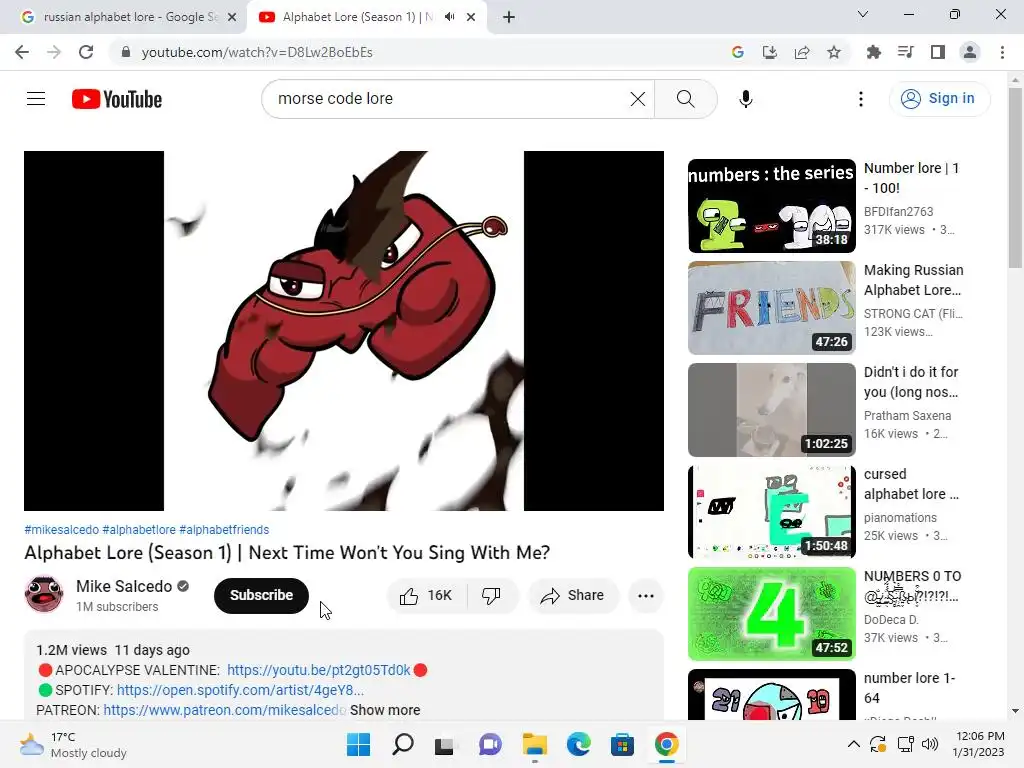Launch Microsoft Edge from taskbar
Image resolution: width=1024 pixels, height=768 pixels.
point(578,744)
